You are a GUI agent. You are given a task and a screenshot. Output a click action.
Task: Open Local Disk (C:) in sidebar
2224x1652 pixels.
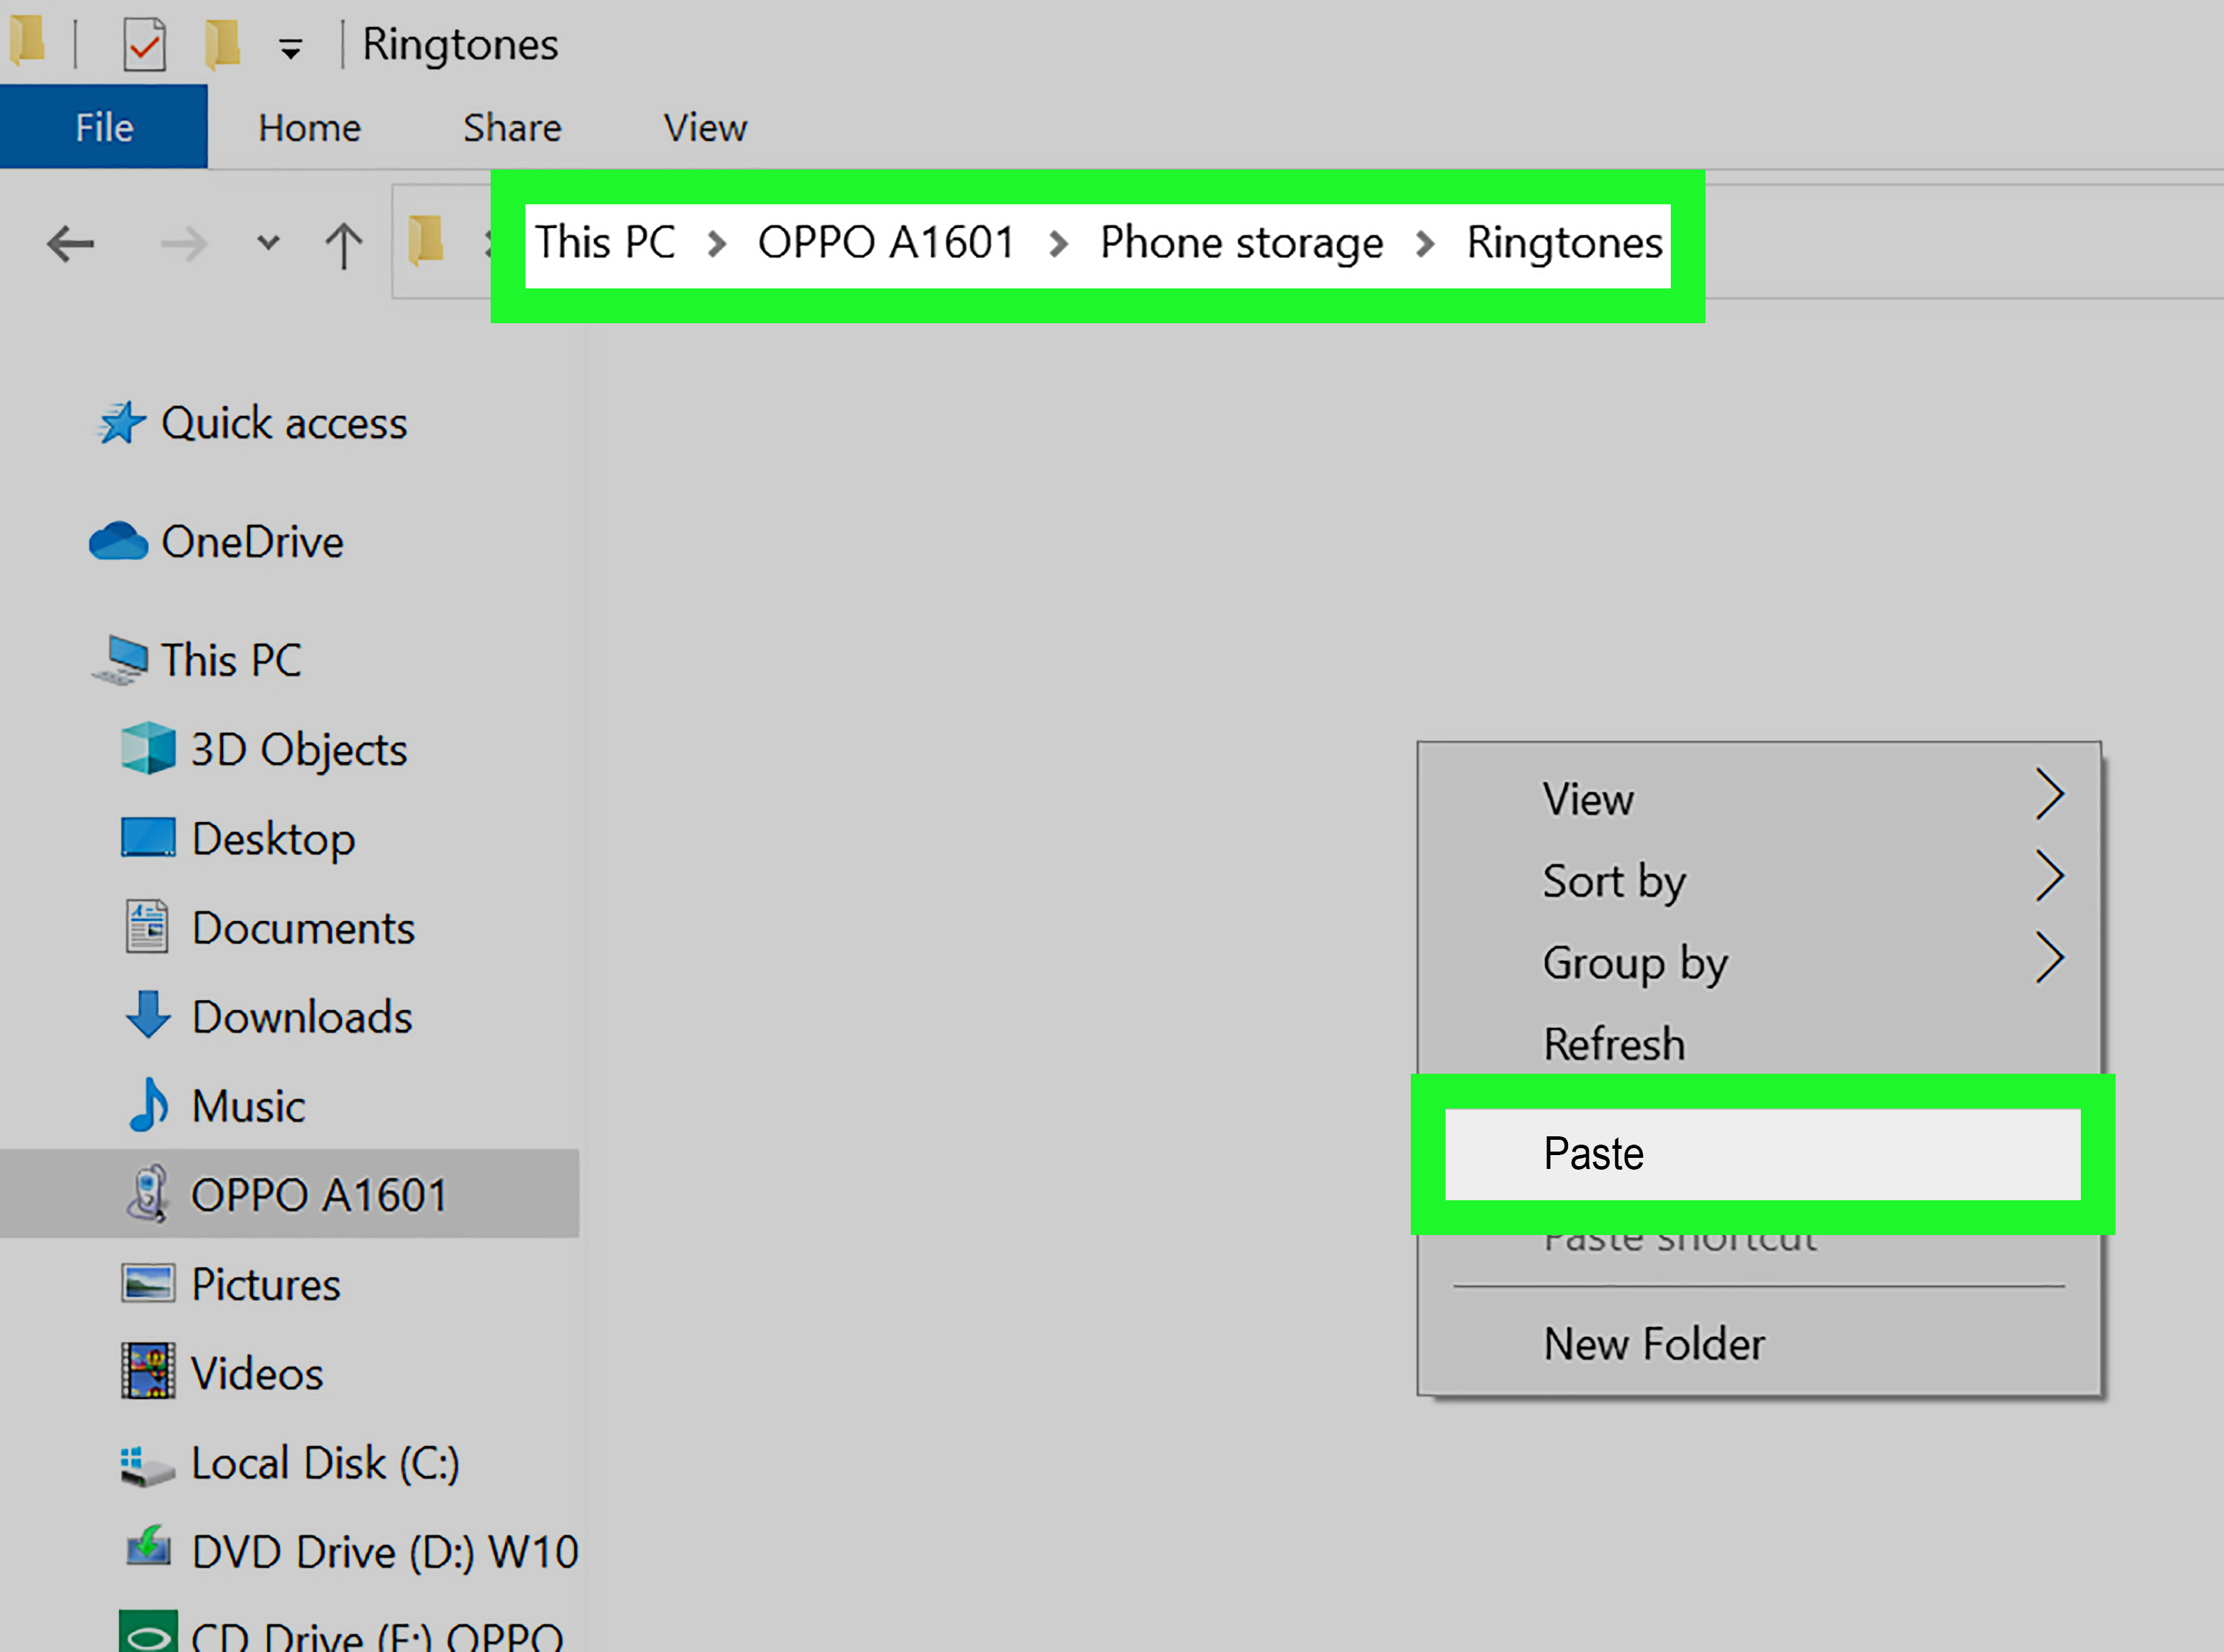coord(325,1463)
